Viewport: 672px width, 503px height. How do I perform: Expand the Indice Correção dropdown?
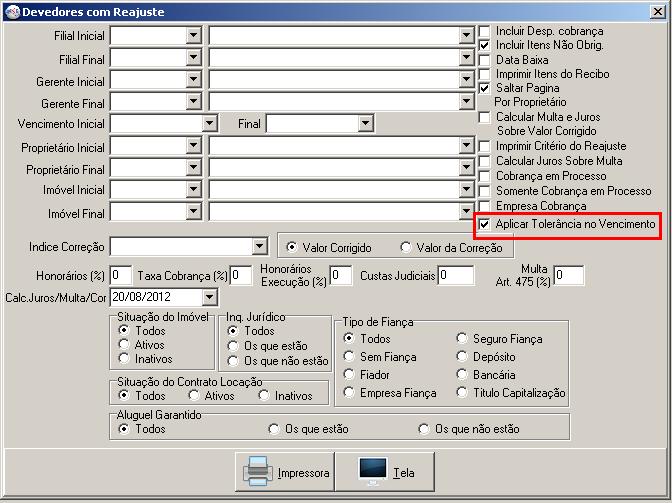[259, 246]
